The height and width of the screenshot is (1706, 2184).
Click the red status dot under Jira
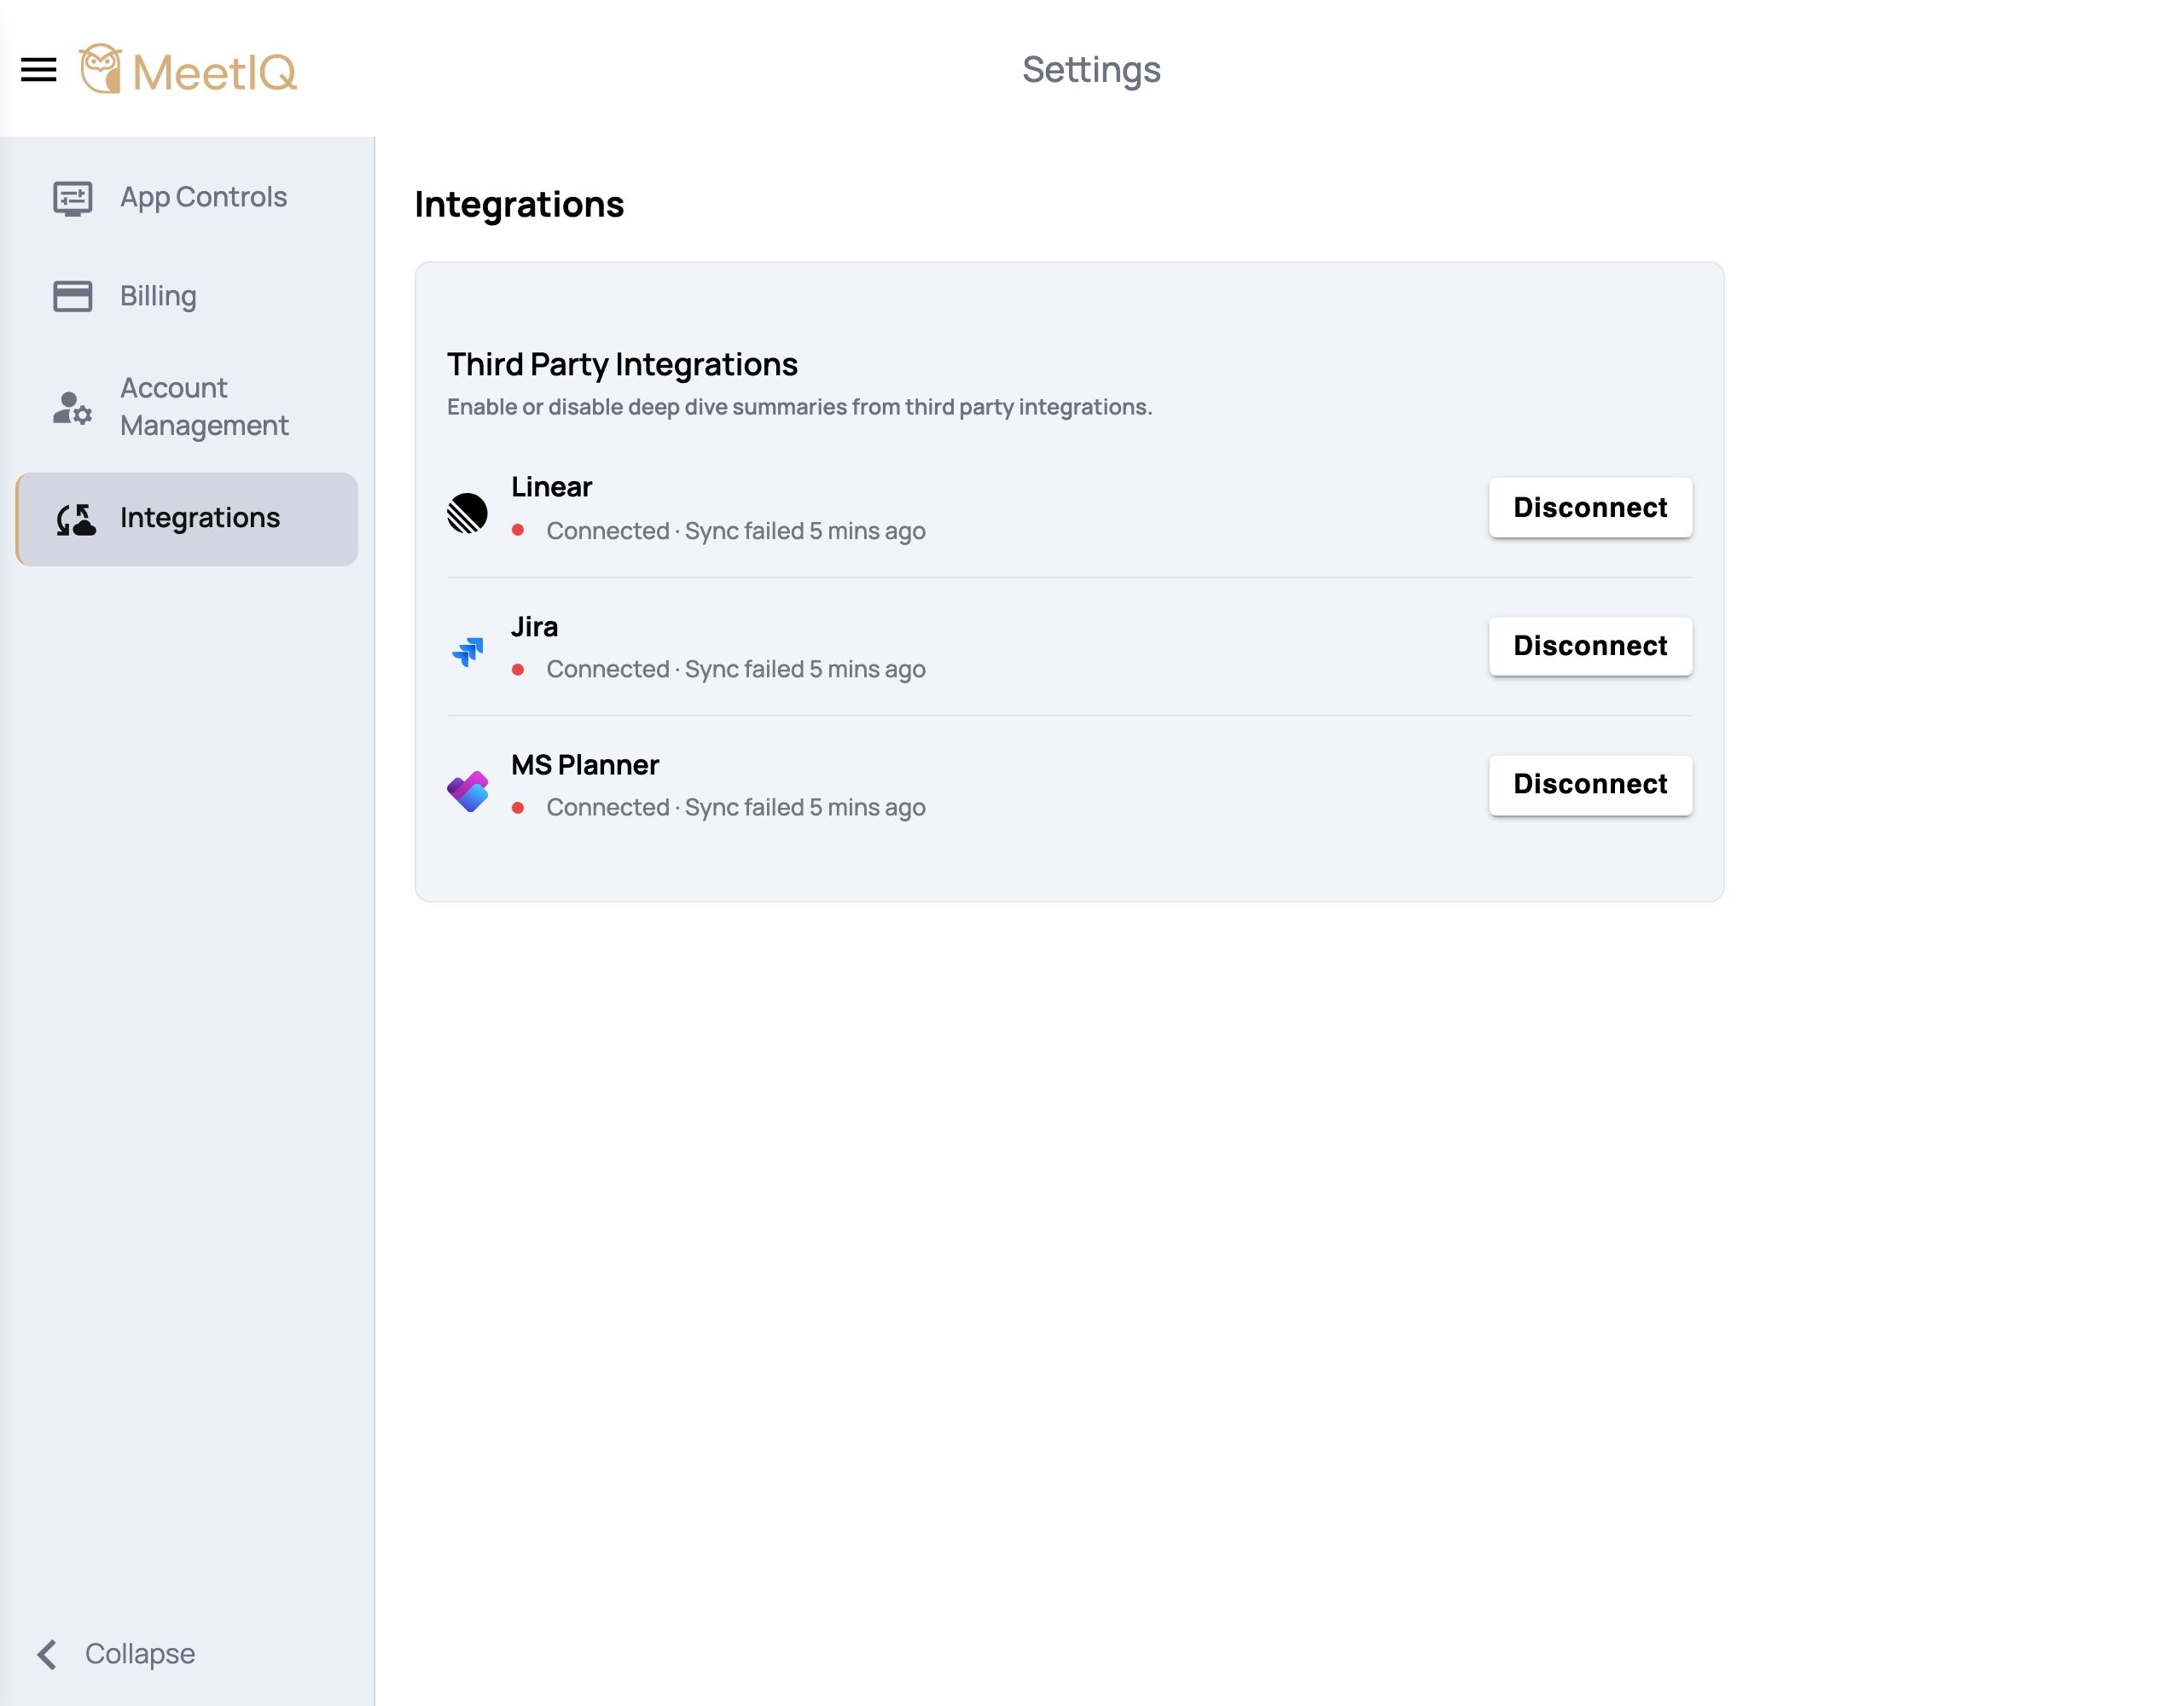point(518,669)
